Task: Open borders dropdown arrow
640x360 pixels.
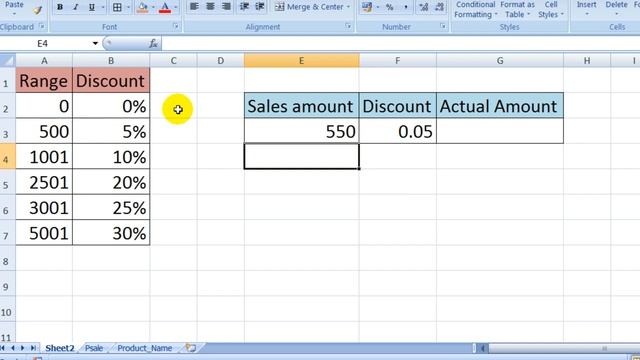Action: point(128,7)
